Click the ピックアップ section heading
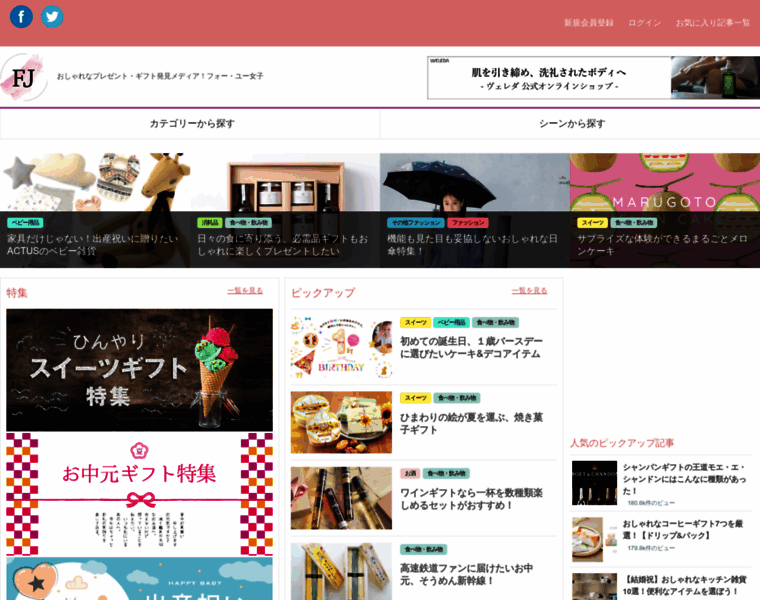Image resolution: width=760 pixels, height=600 pixels. pos(323,293)
